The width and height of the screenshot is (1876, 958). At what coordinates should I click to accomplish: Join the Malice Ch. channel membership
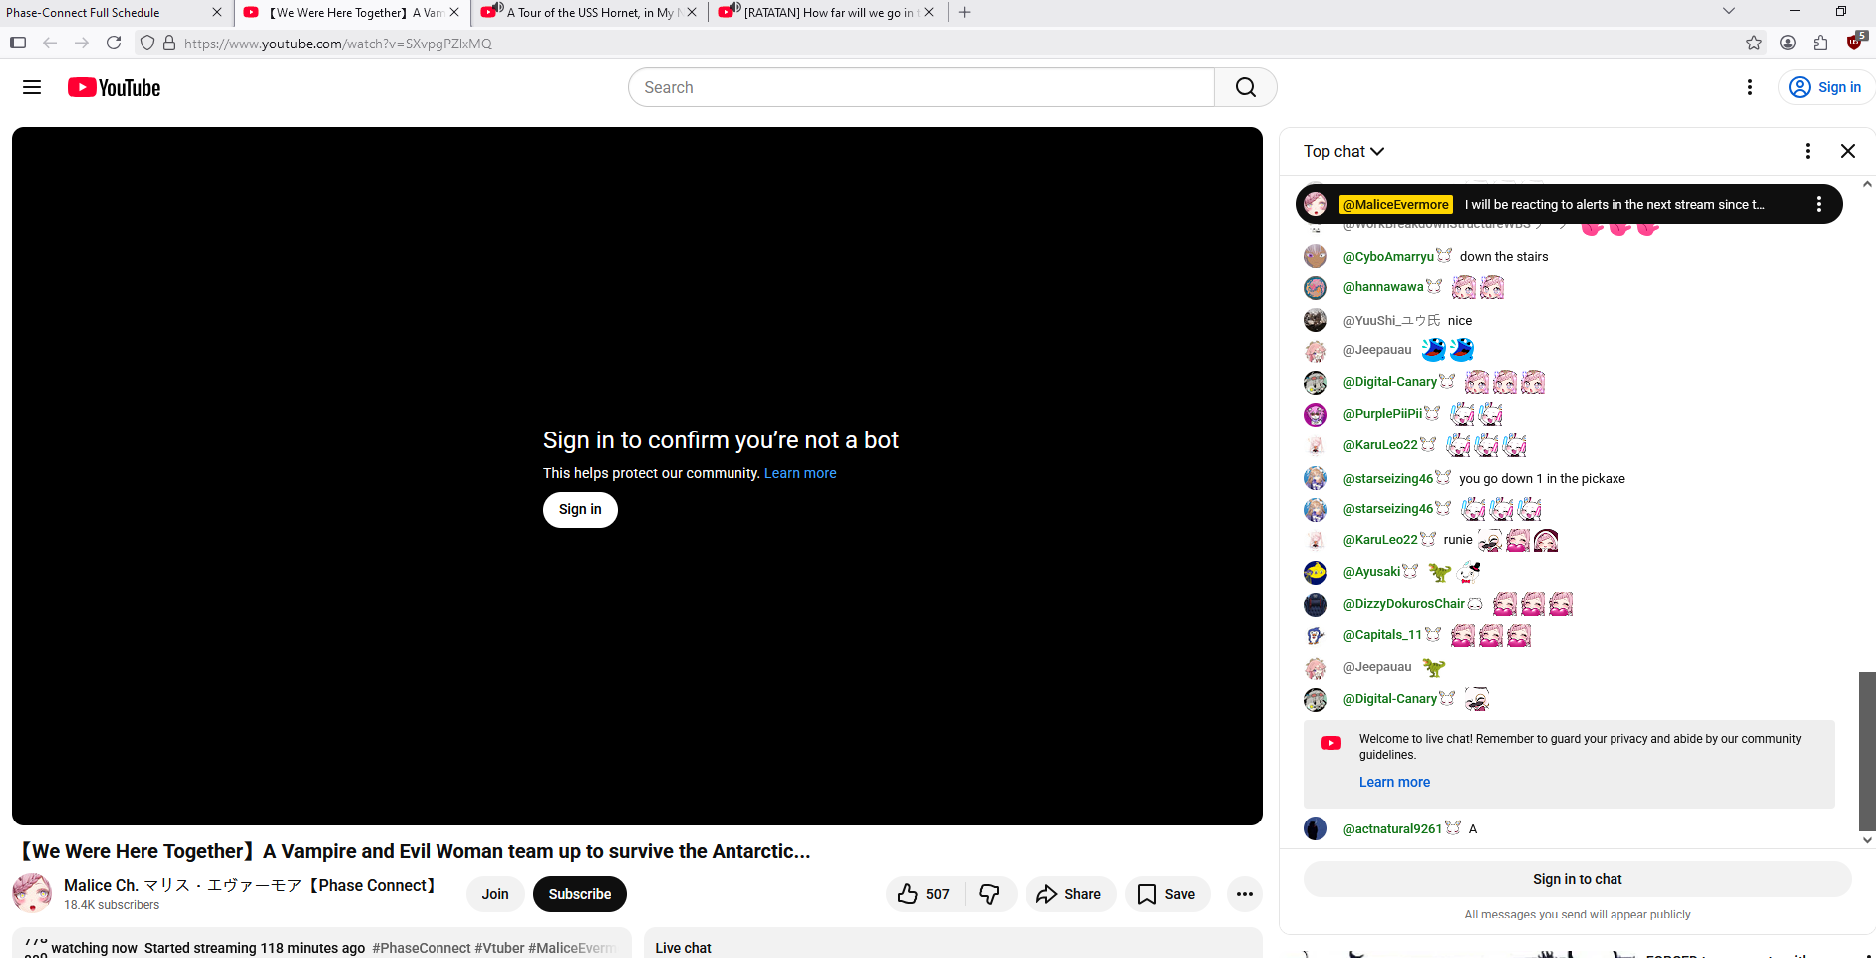[495, 894]
